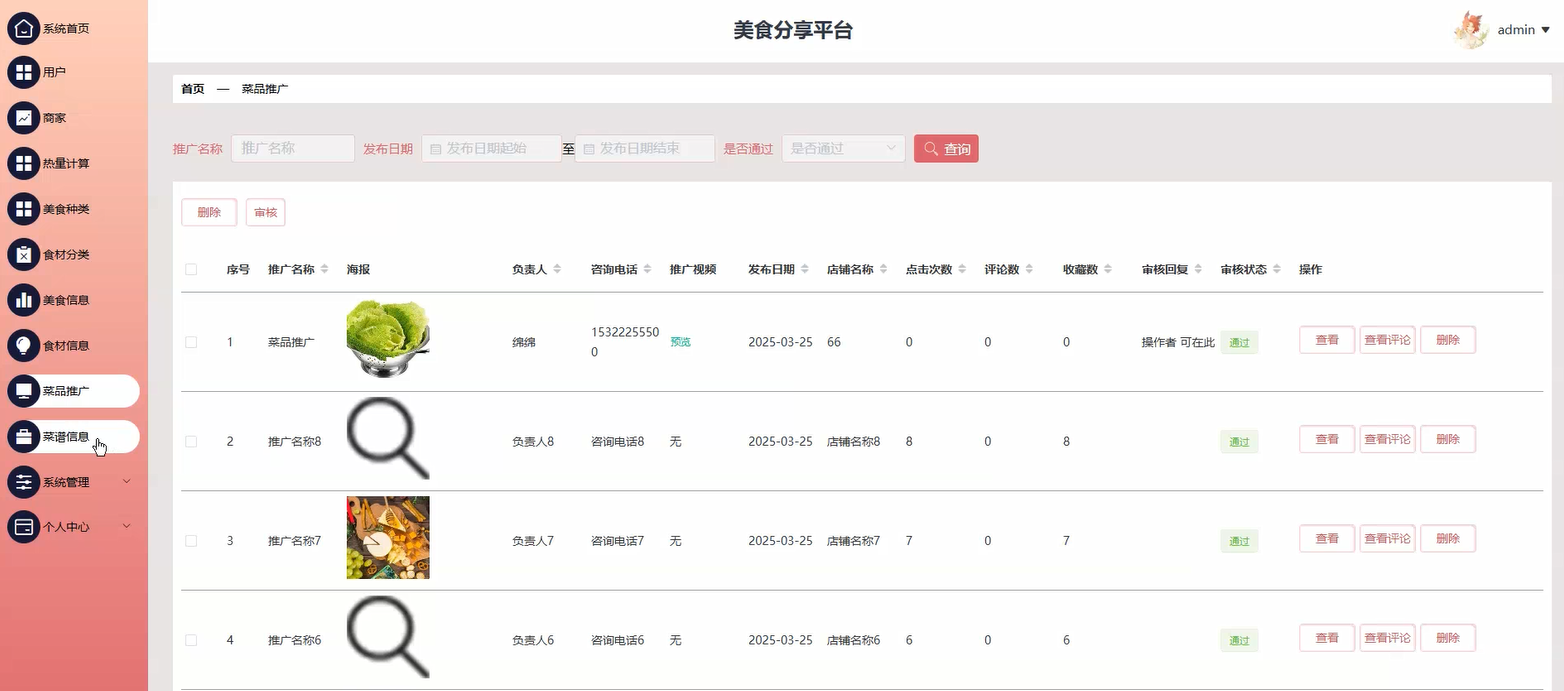The image size is (1564, 691).
Task: Navigate to 首页 via the breadcrumb
Action: point(192,88)
